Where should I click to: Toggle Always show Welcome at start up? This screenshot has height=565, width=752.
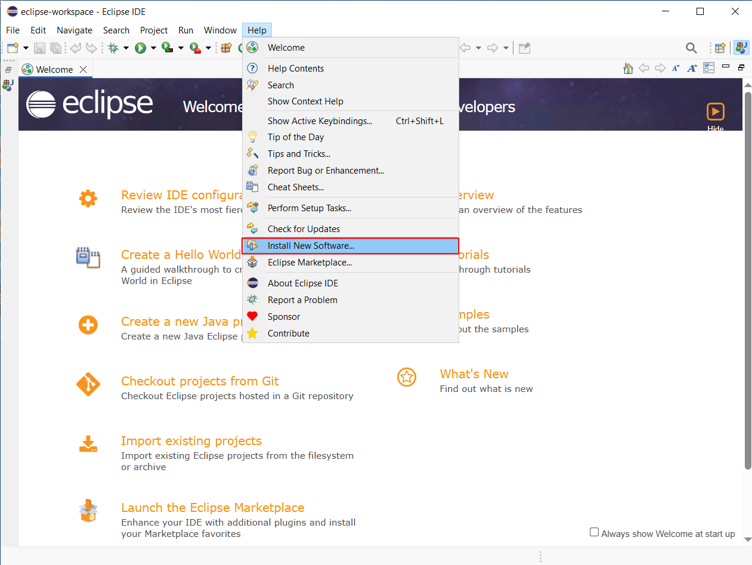pyautogui.click(x=594, y=532)
